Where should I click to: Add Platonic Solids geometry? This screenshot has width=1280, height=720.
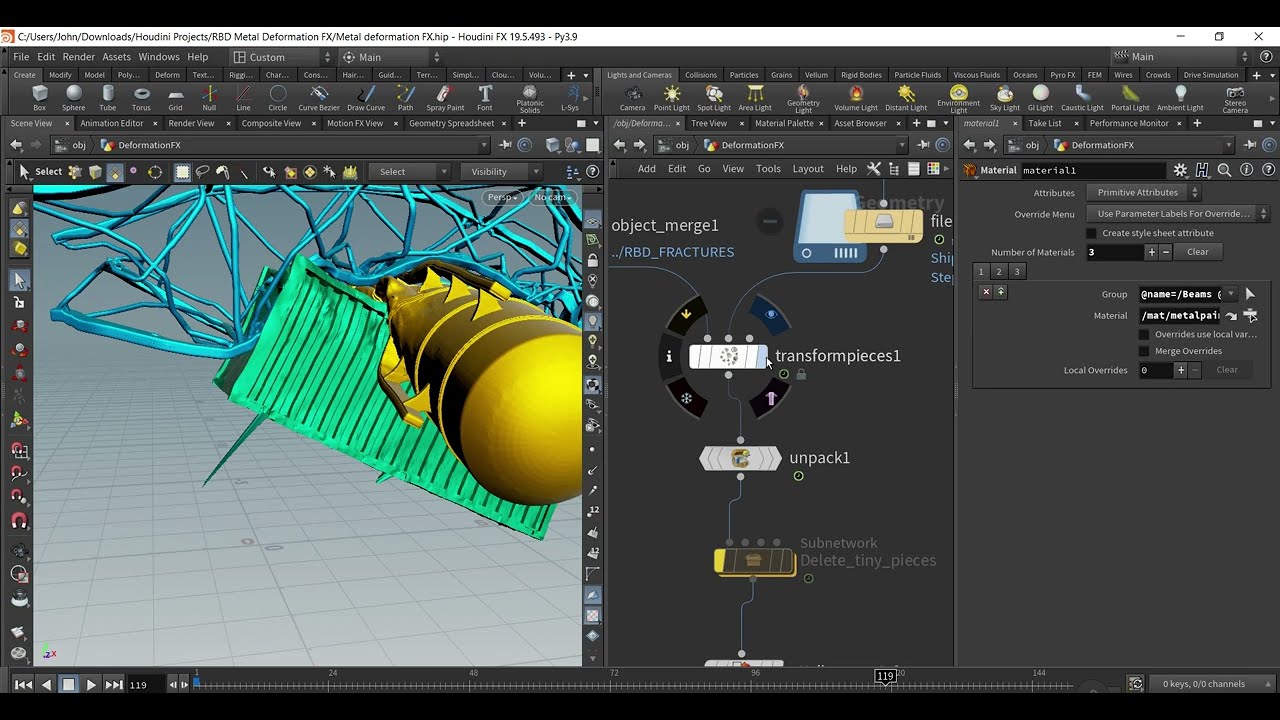point(530,98)
